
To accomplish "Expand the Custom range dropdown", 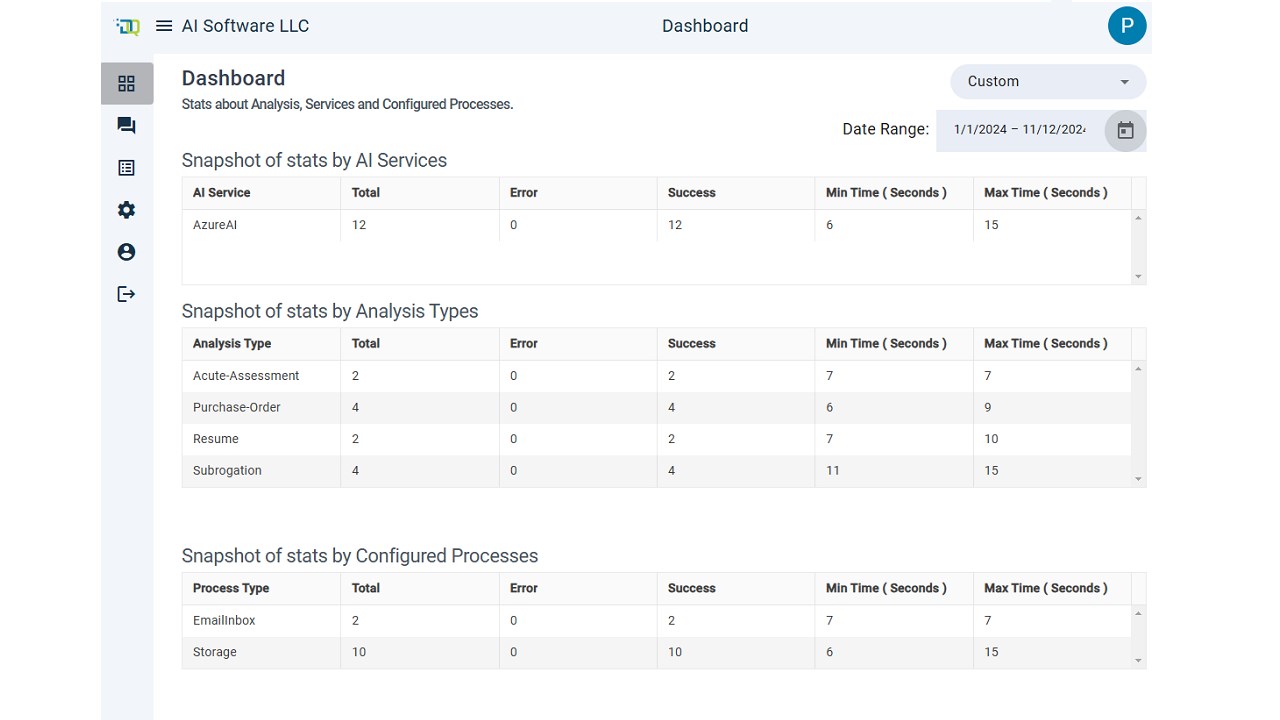I will (1048, 81).
